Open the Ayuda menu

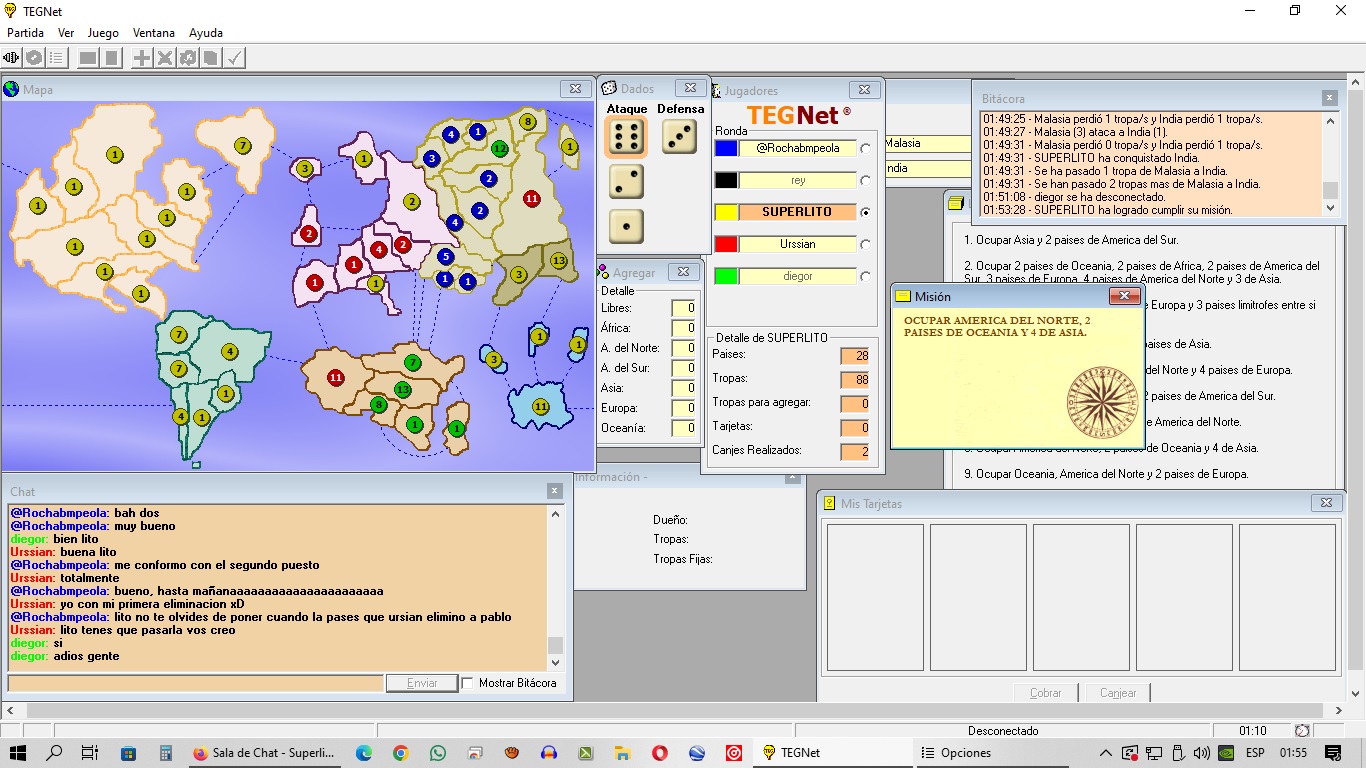[x=206, y=33]
